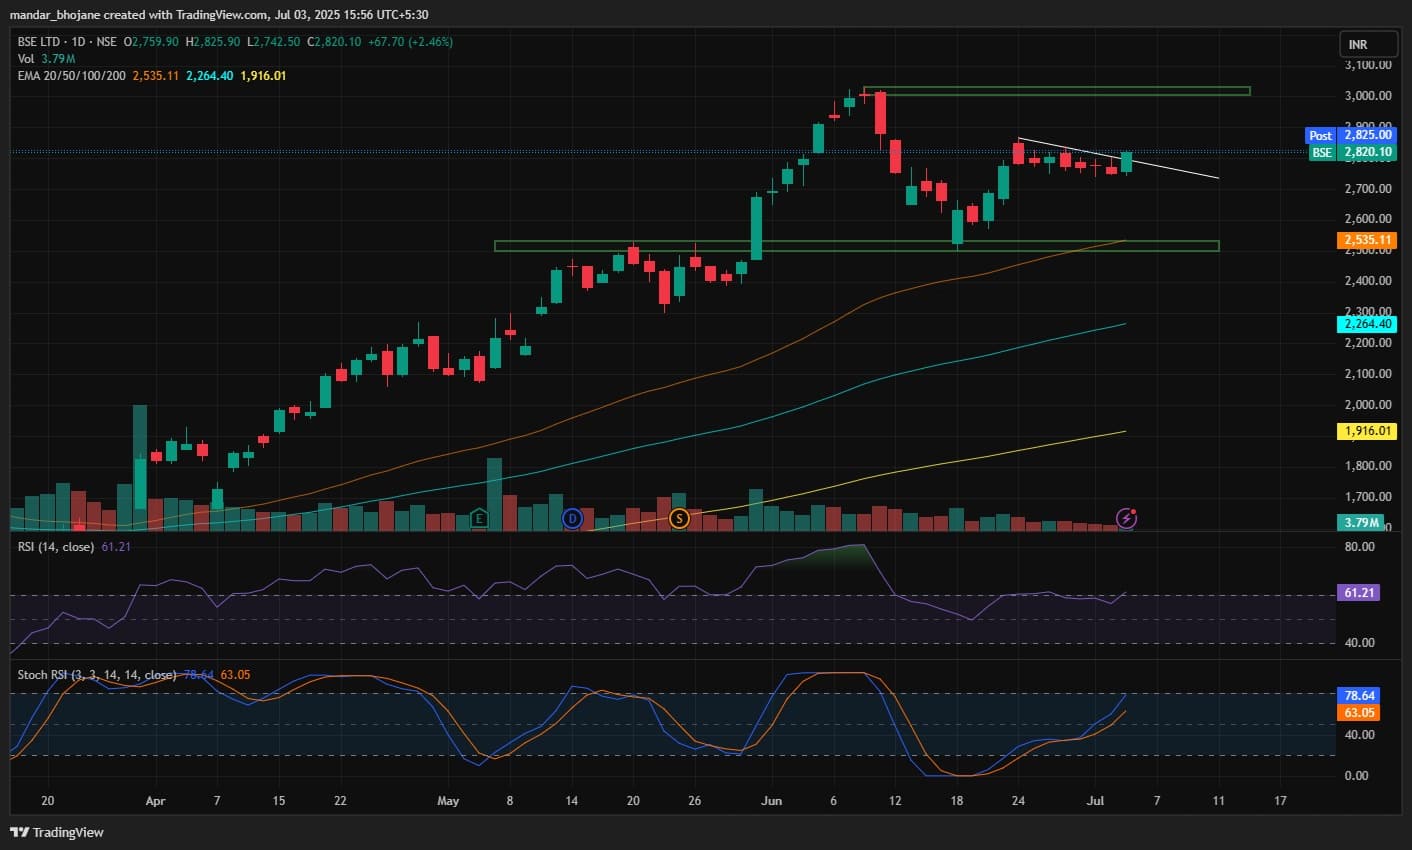
Task: Click the high value H2,825.90 in the legend
Action: click(213, 42)
